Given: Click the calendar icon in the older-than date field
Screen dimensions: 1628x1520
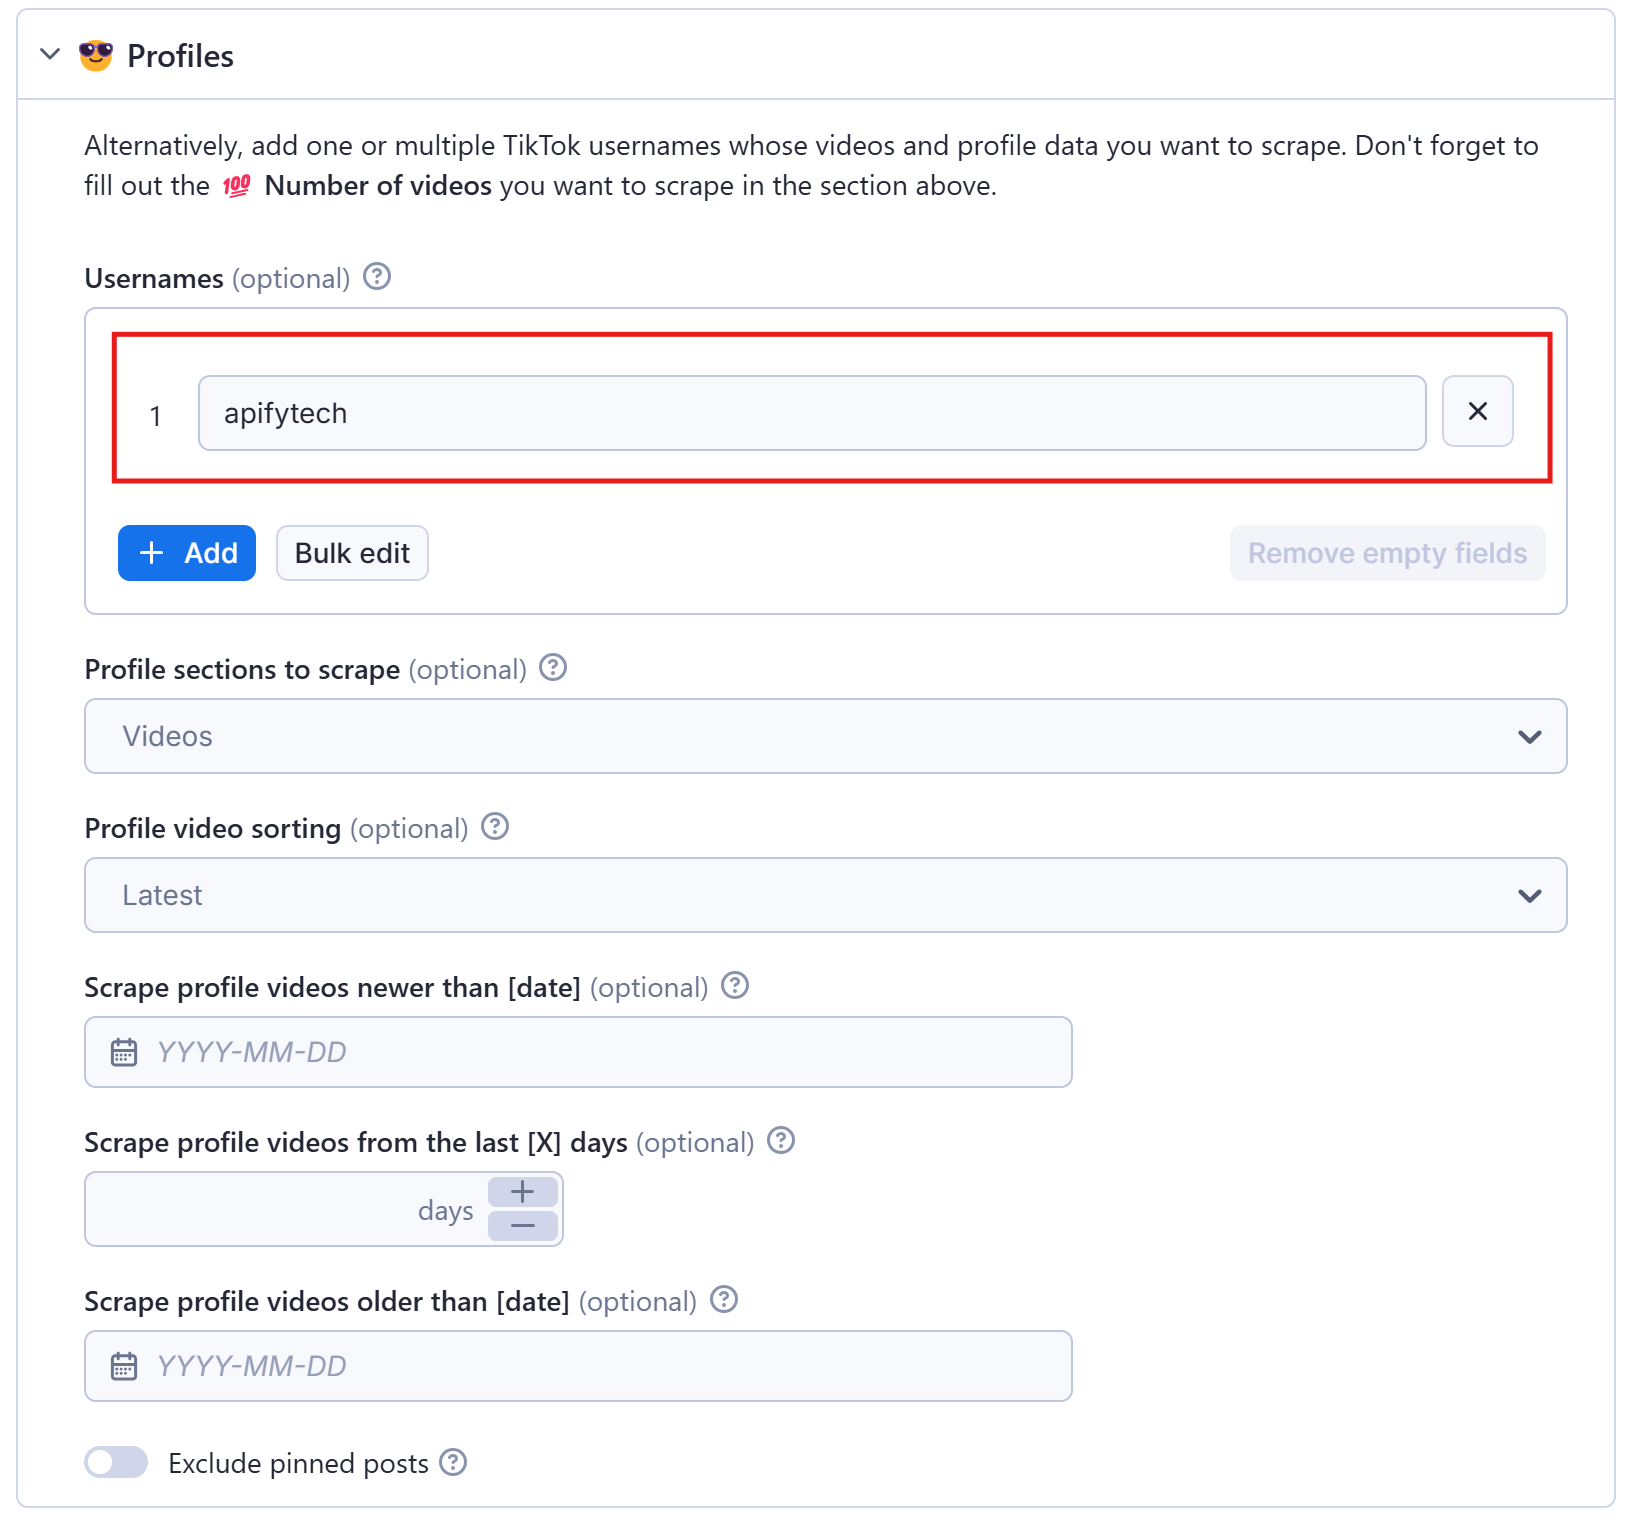Looking at the screenshot, I should click(123, 1365).
